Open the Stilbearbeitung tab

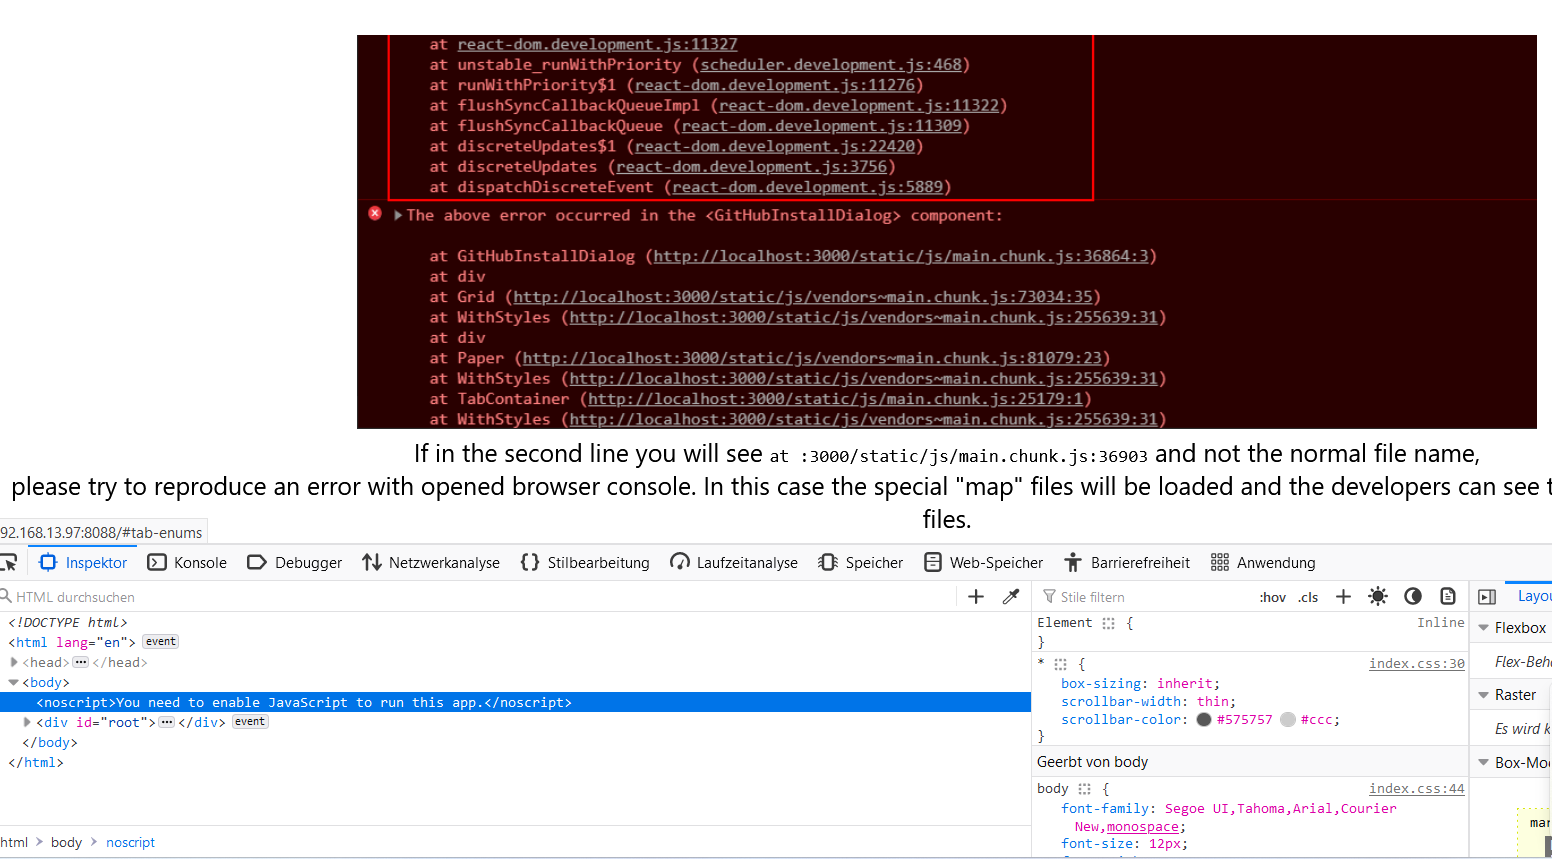585,562
